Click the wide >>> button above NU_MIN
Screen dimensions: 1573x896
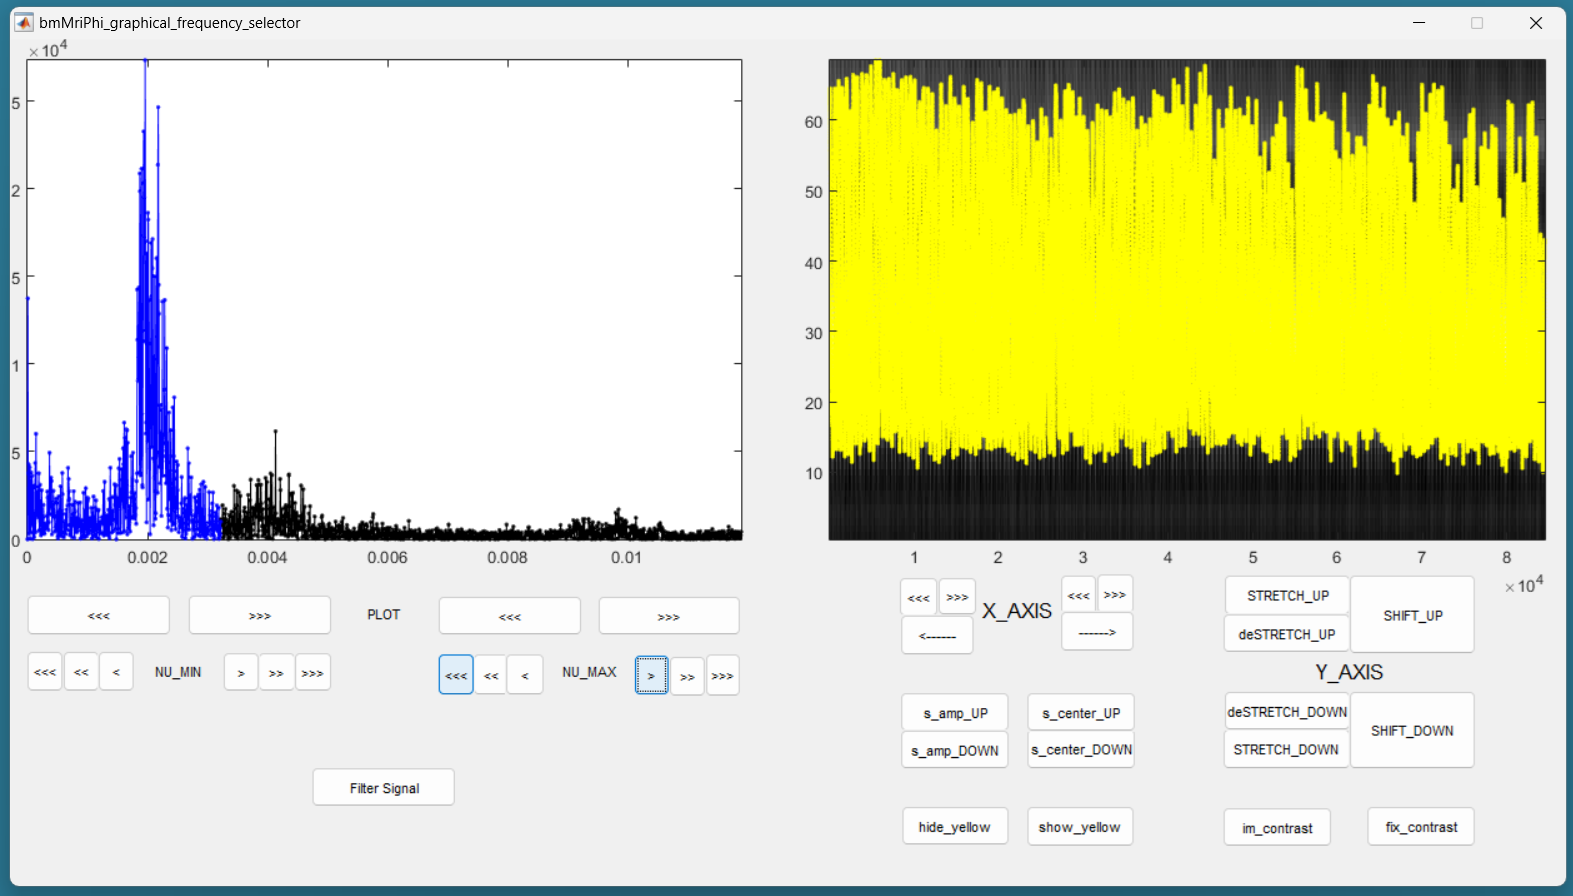click(x=259, y=615)
